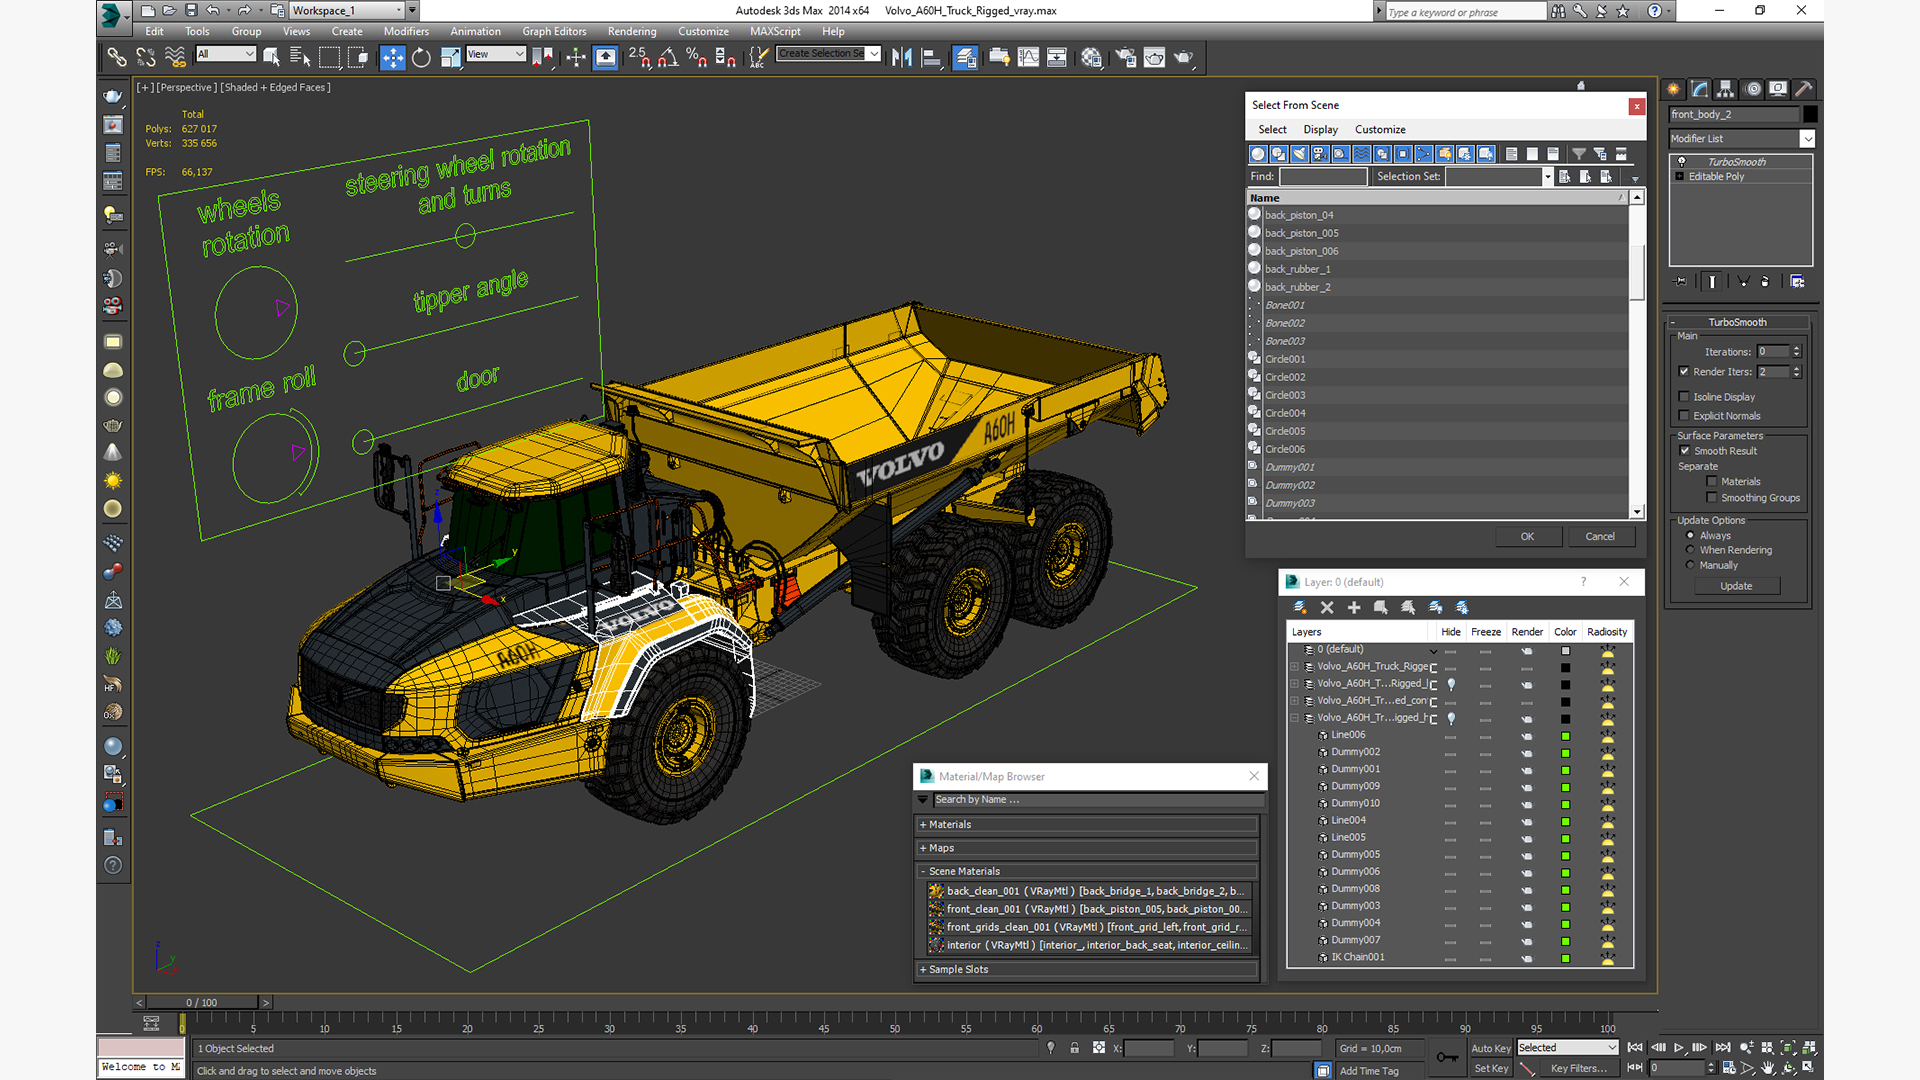This screenshot has width=1920, height=1080.
Task: Toggle Display Lights filter in Select From Scene
Action: click(1299, 154)
